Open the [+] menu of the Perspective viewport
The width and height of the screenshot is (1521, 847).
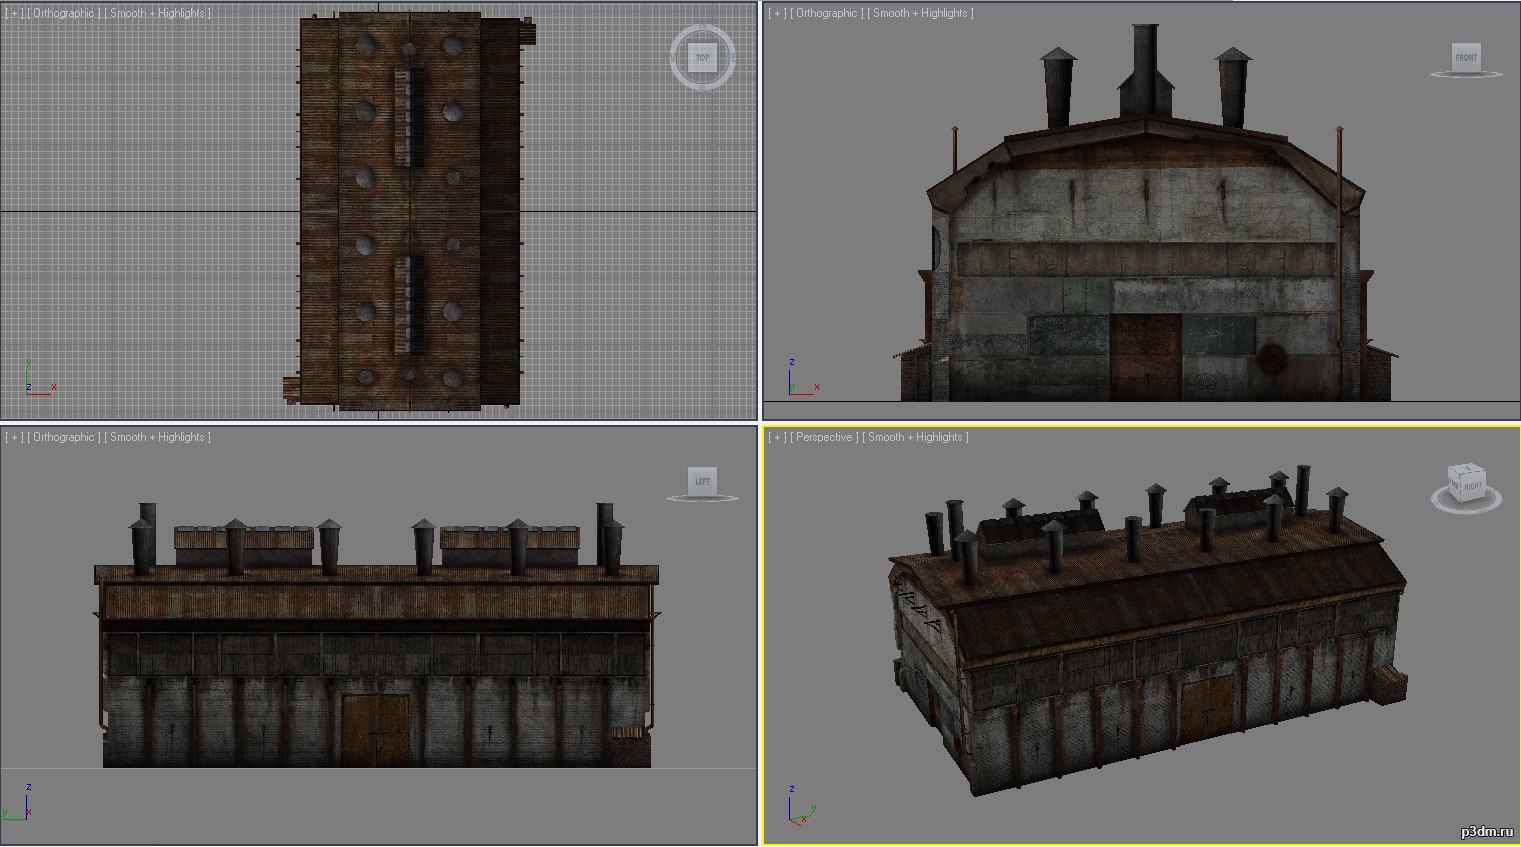point(778,437)
